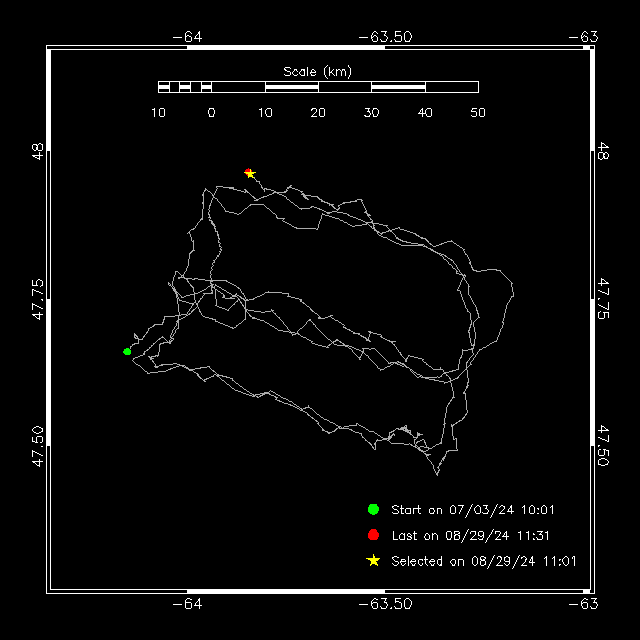Select the 'Last on 08/29/24 11:31' legend text
This screenshot has height=640, width=640.
coord(471,536)
